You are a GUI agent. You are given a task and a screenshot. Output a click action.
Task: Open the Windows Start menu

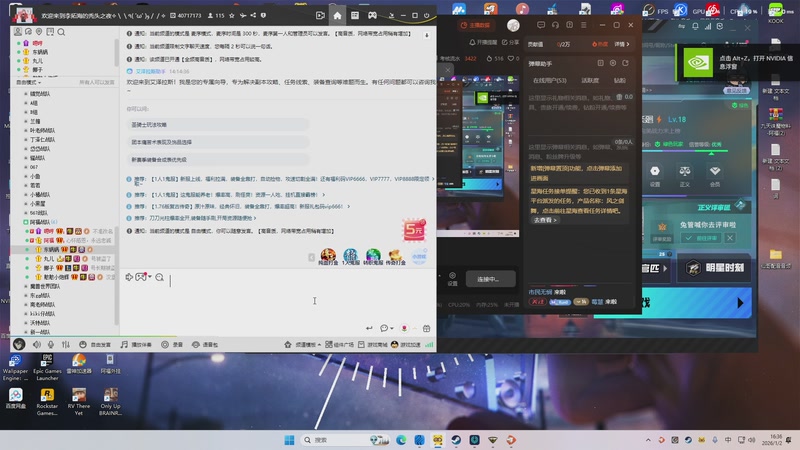[289, 440]
